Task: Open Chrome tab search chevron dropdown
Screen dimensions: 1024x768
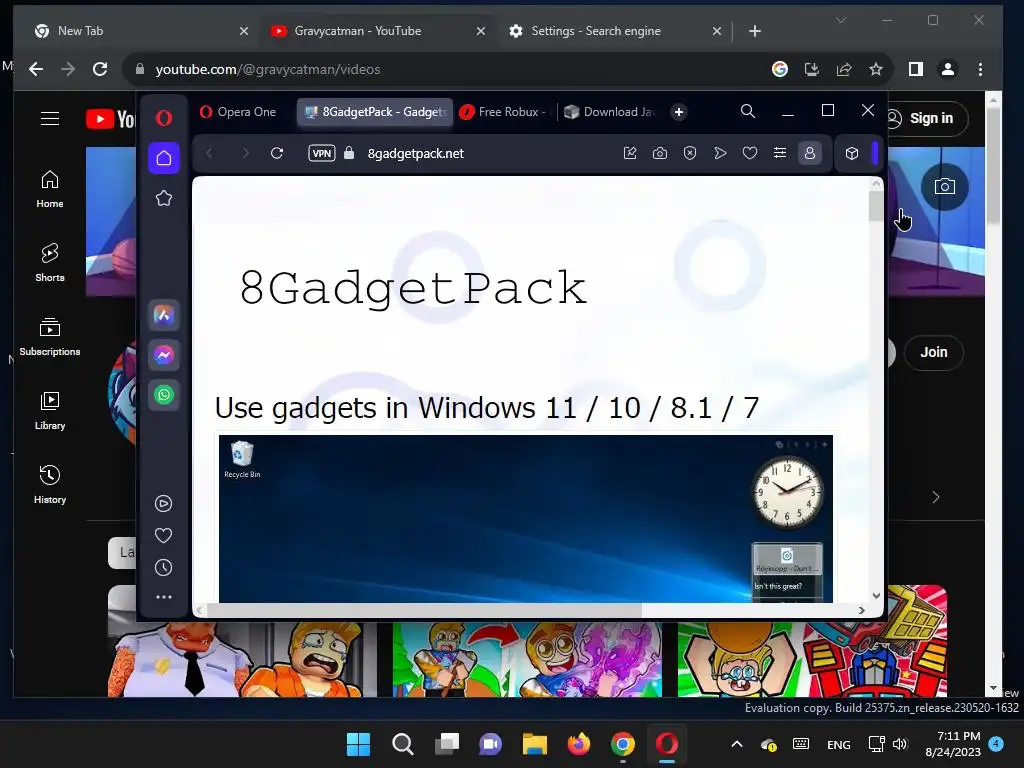Action: [x=841, y=20]
